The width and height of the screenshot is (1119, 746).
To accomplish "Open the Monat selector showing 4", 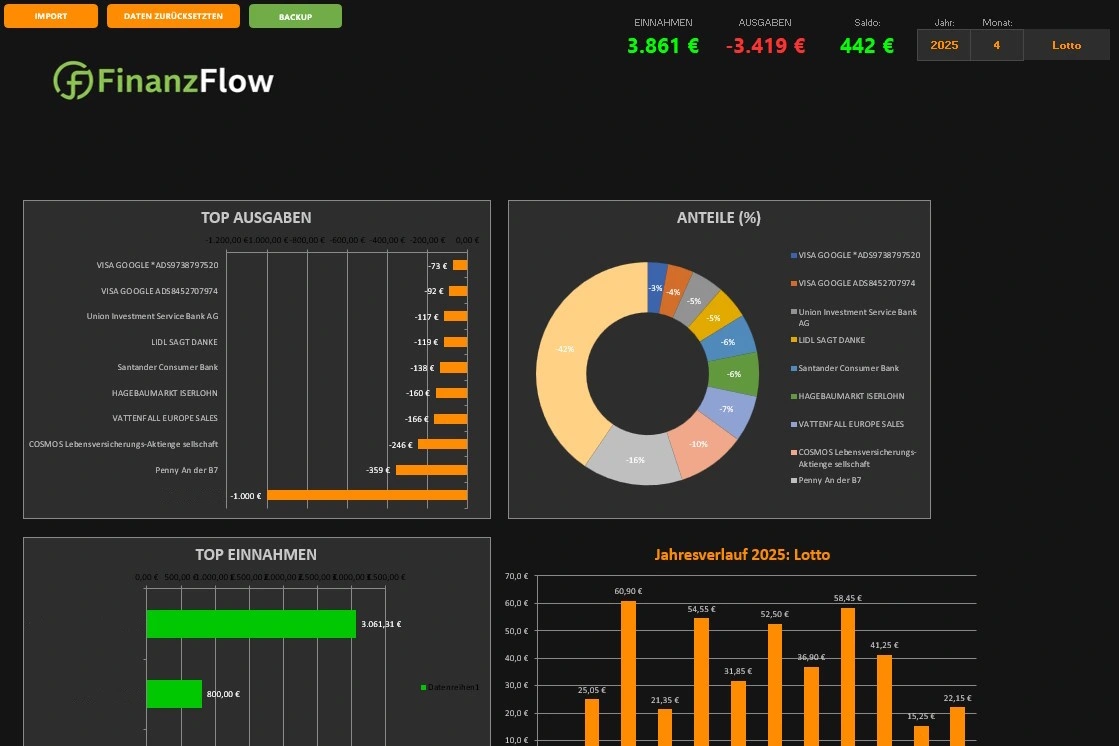I will point(996,45).
